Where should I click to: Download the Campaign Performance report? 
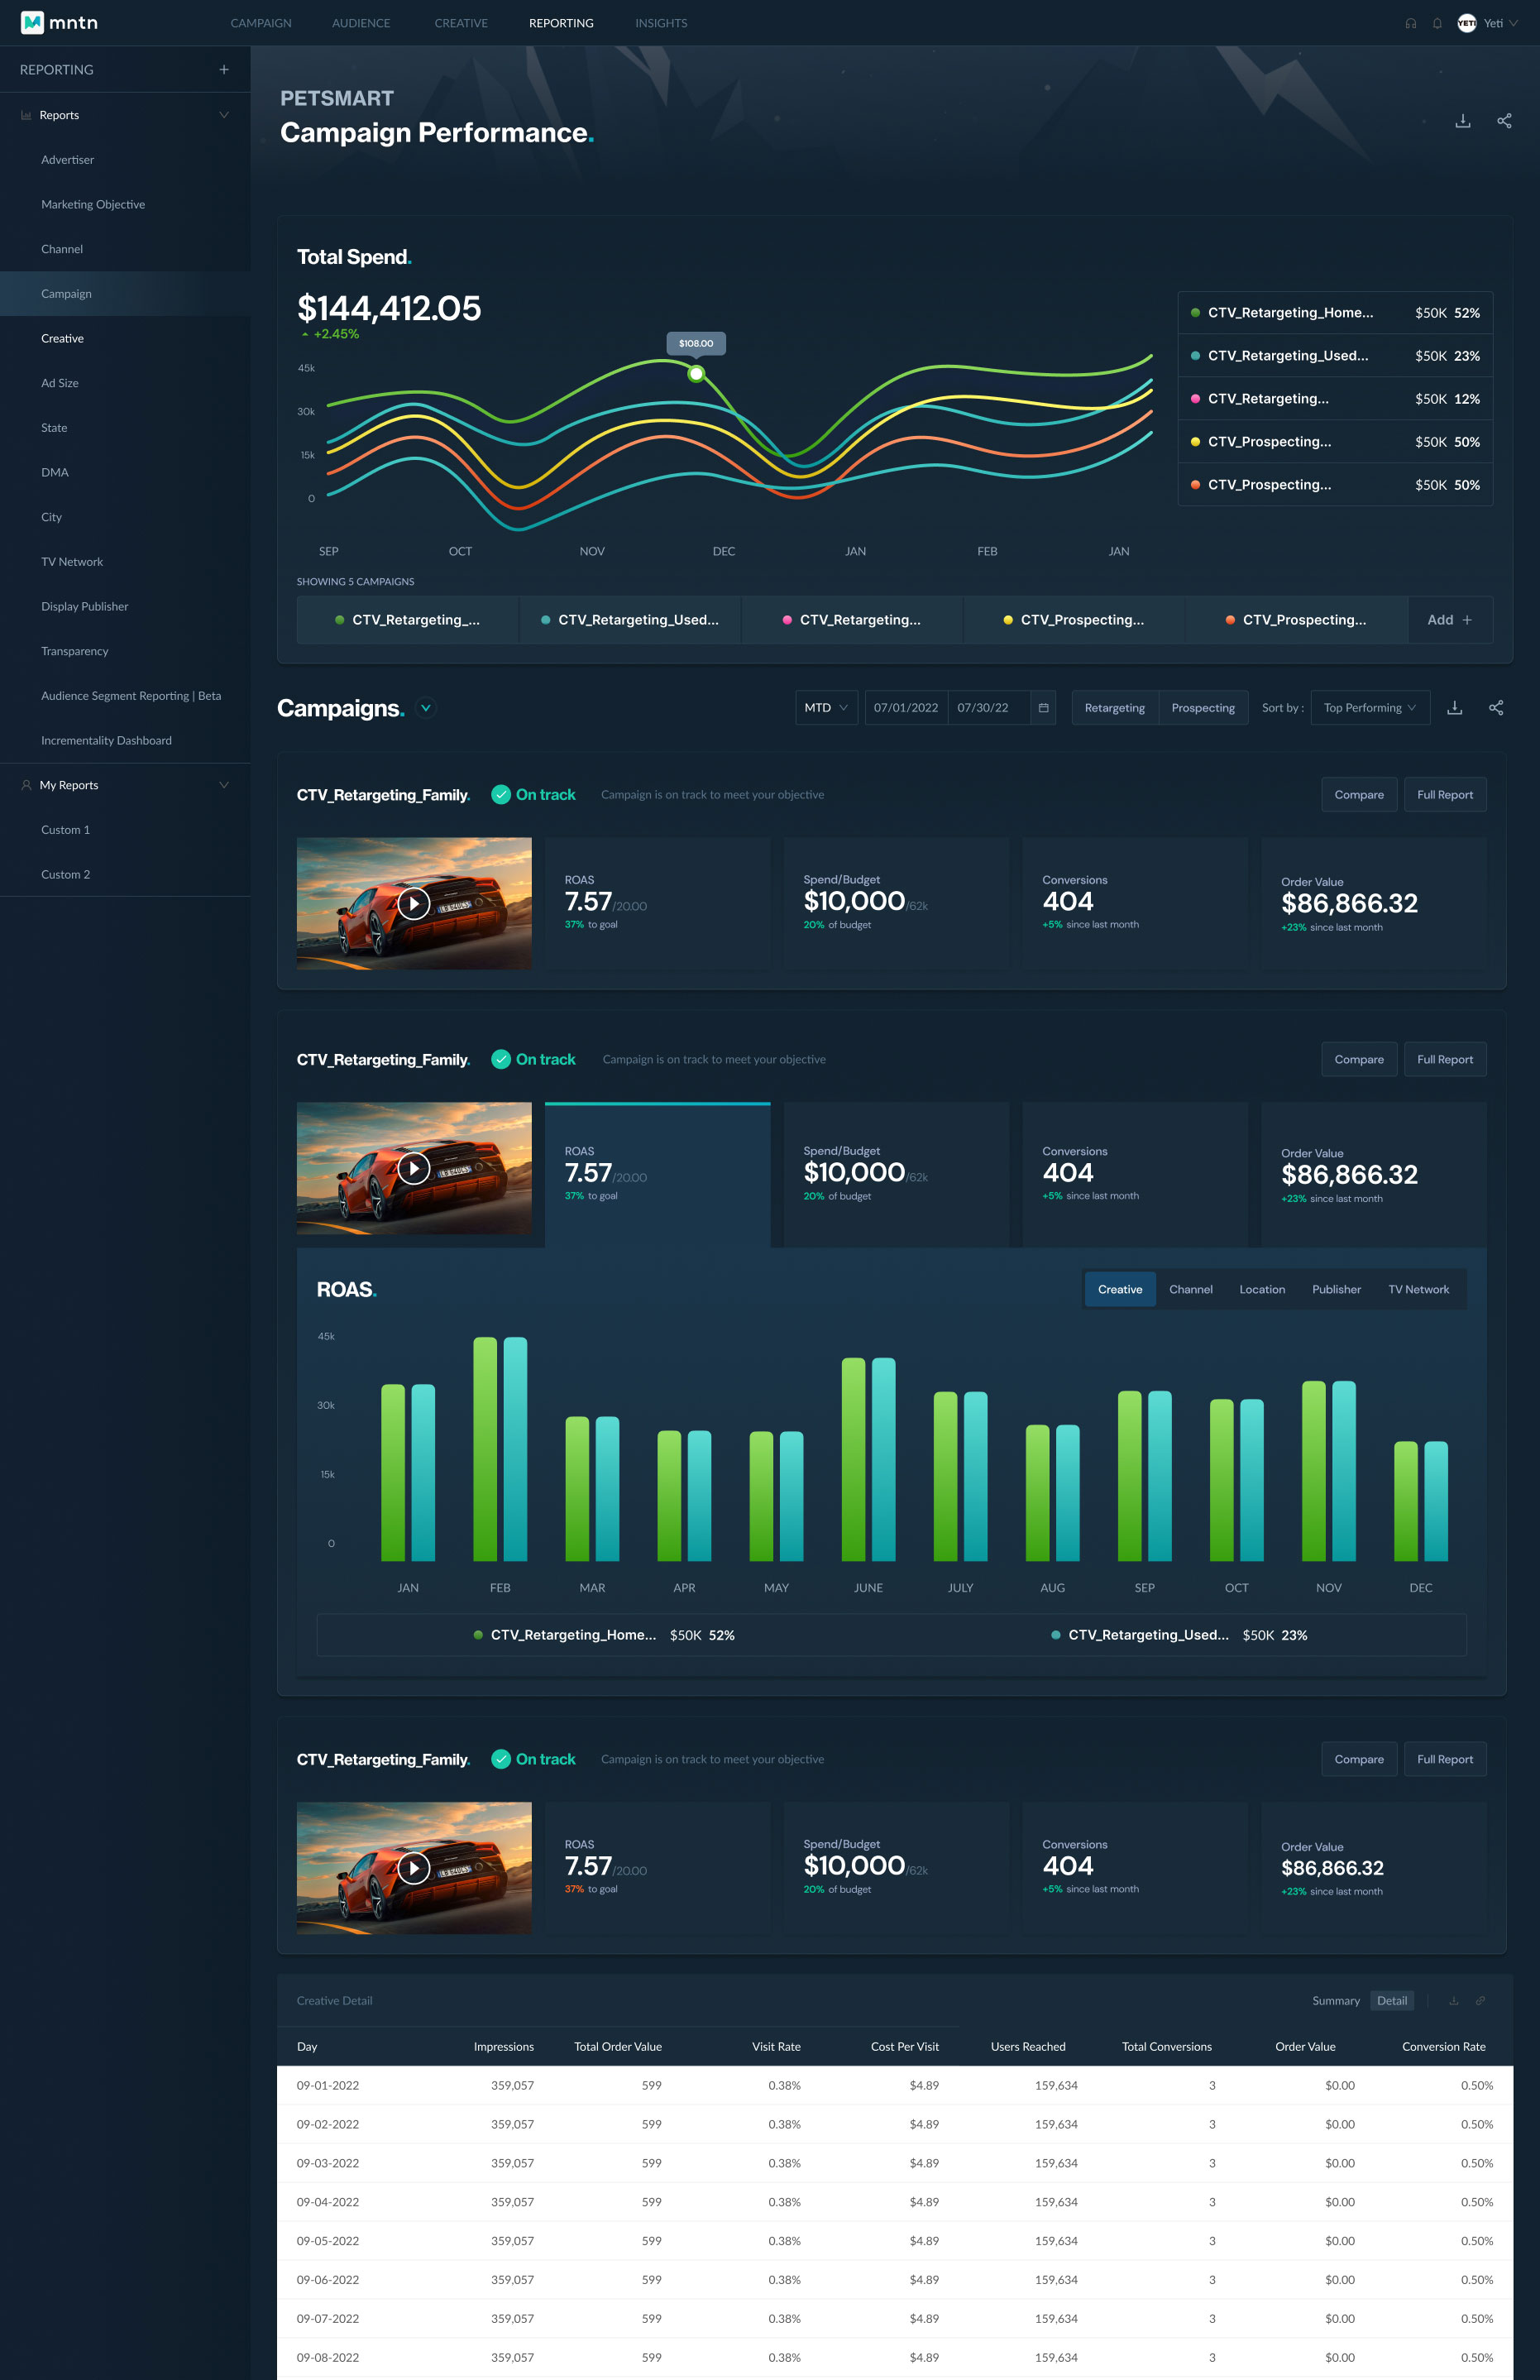(x=1462, y=121)
